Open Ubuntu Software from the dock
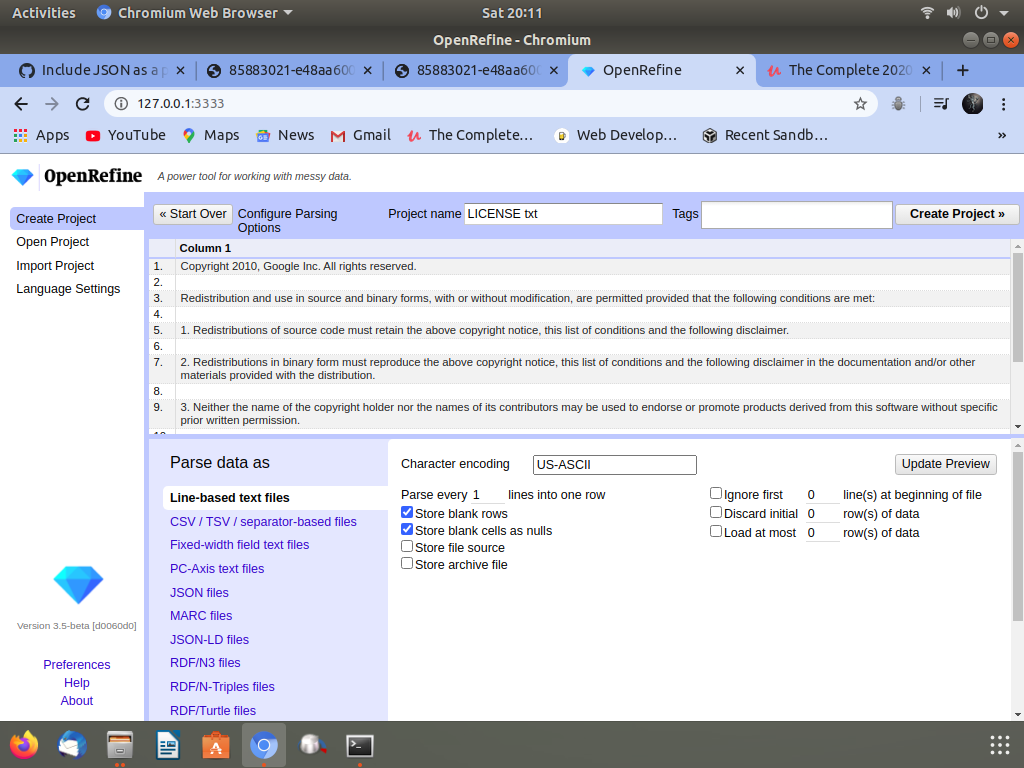The height and width of the screenshot is (768, 1024). 216,745
